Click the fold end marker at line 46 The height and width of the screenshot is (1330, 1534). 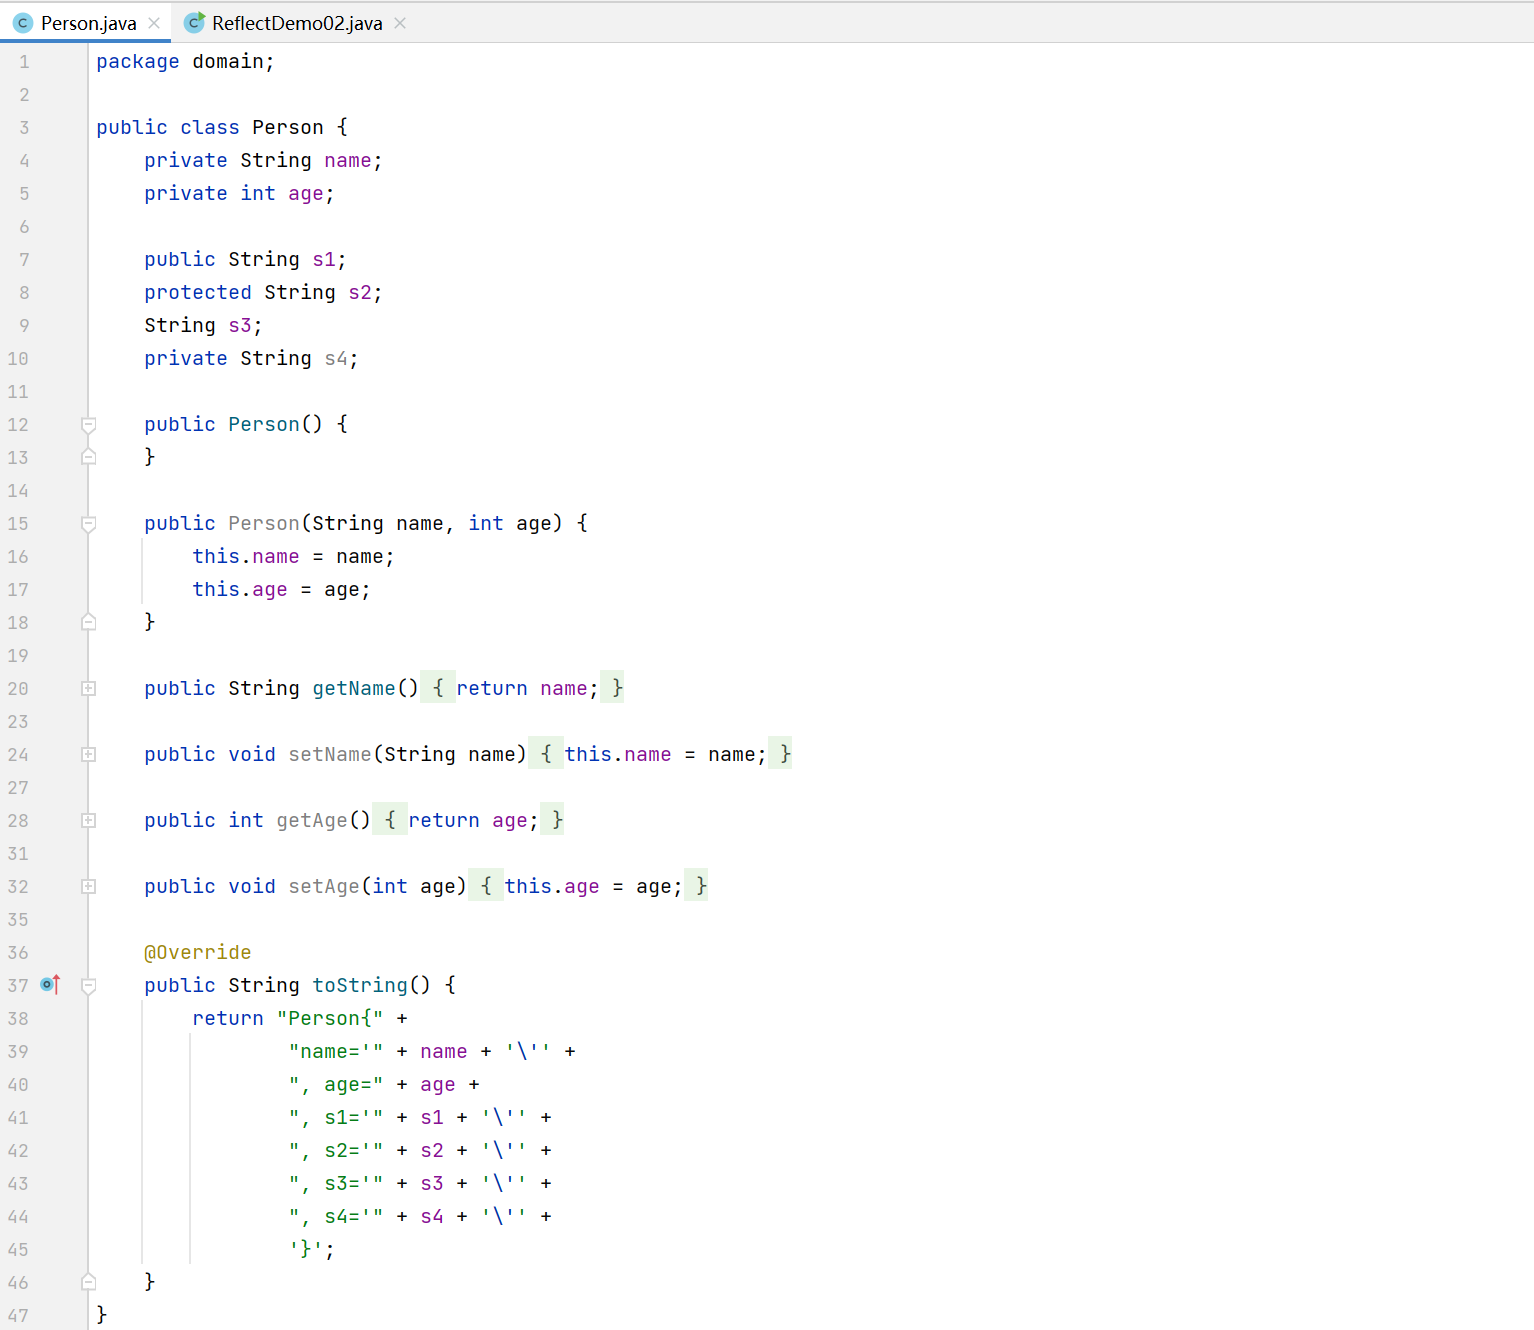coord(89,1282)
